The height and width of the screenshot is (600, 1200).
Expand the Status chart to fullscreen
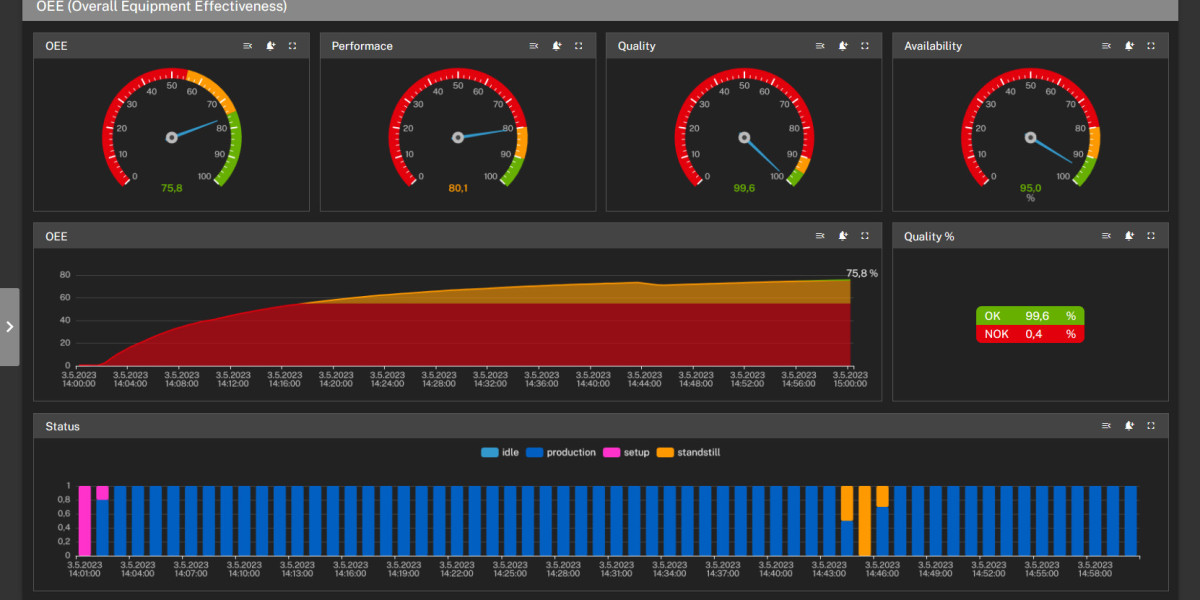pos(1151,426)
